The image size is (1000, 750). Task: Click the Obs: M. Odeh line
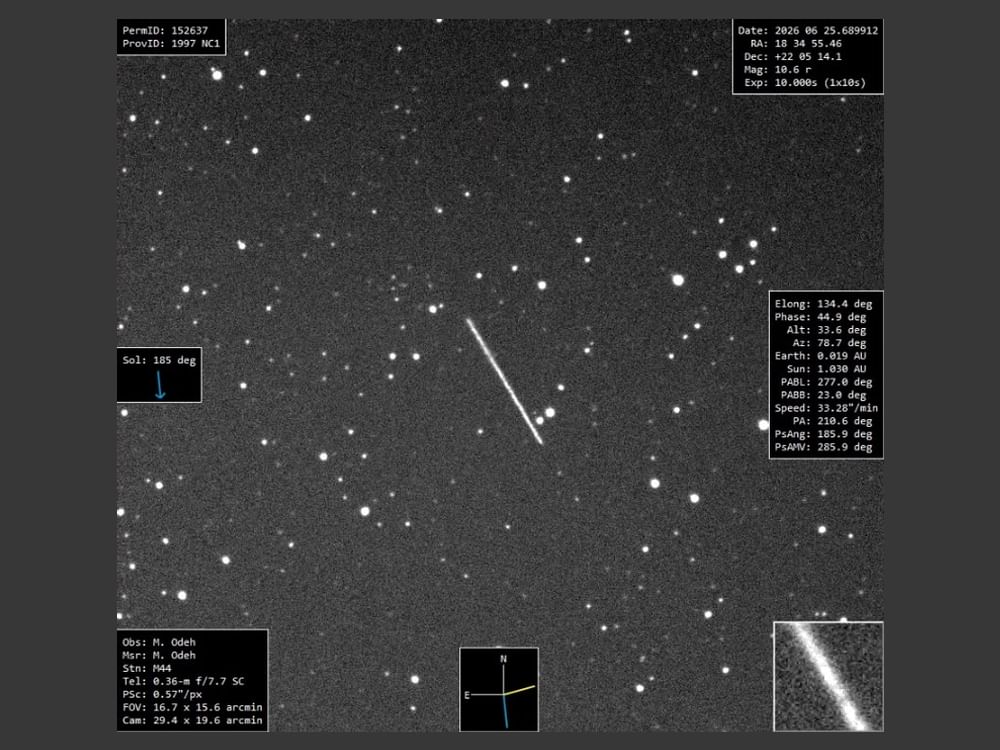click(x=159, y=642)
